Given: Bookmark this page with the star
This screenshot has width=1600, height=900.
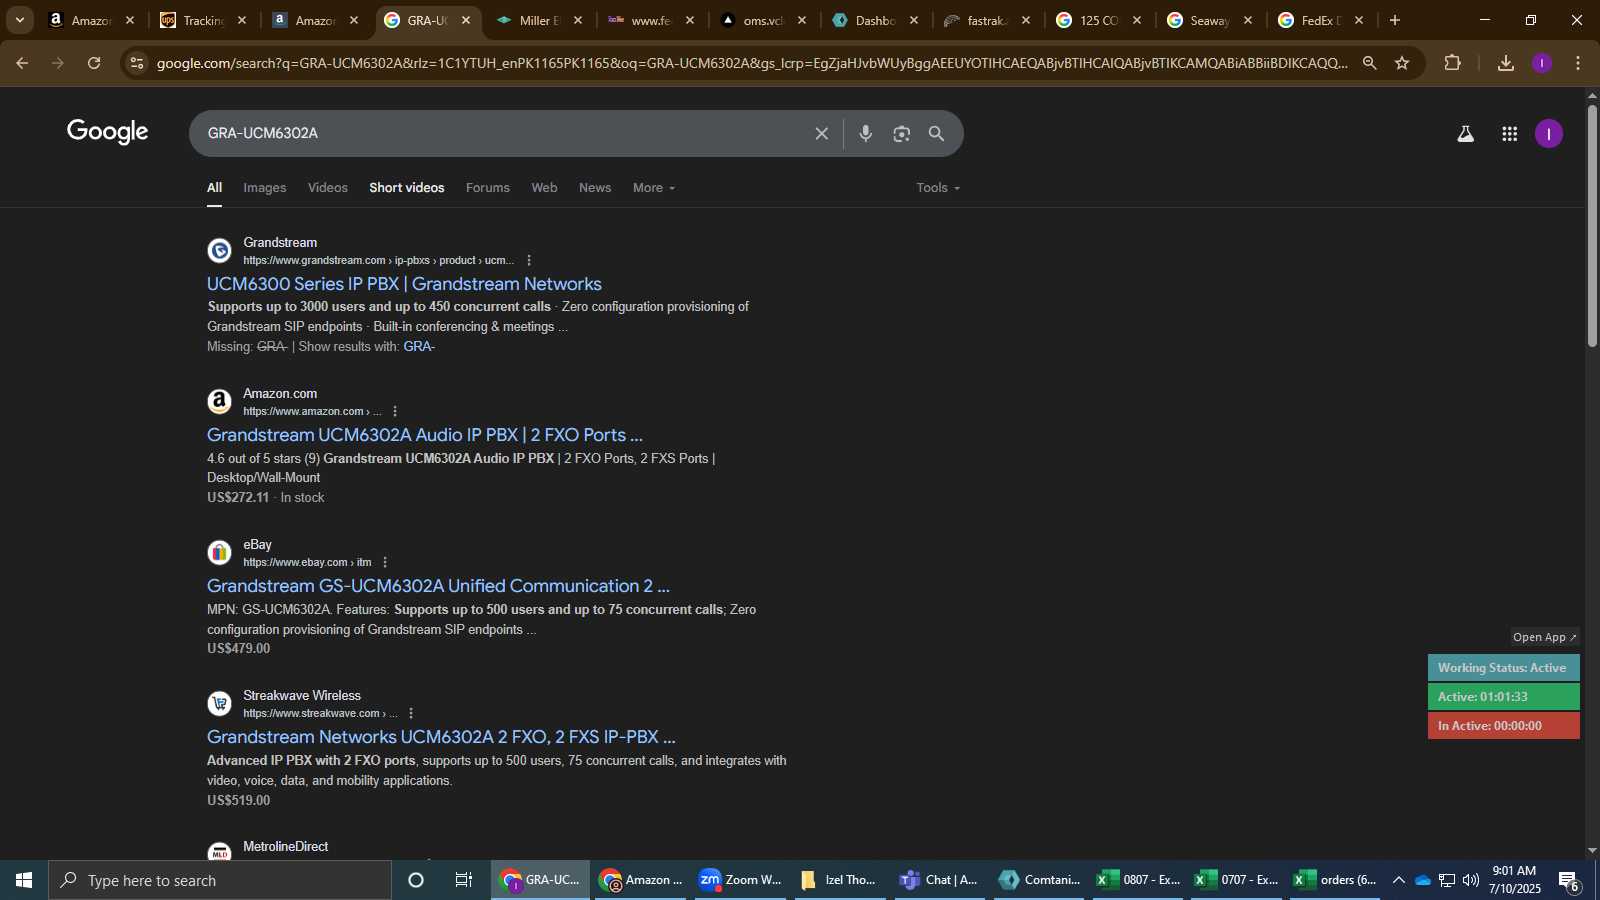Looking at the screenshot, I should (1402, 63).
